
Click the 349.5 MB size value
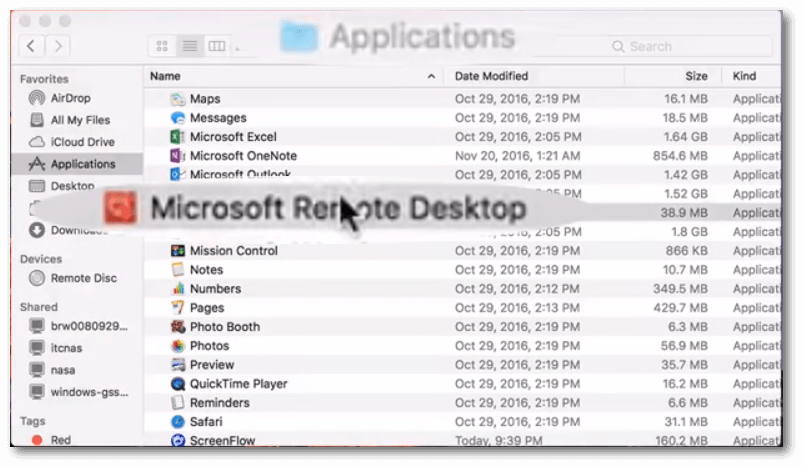[680, 288]
